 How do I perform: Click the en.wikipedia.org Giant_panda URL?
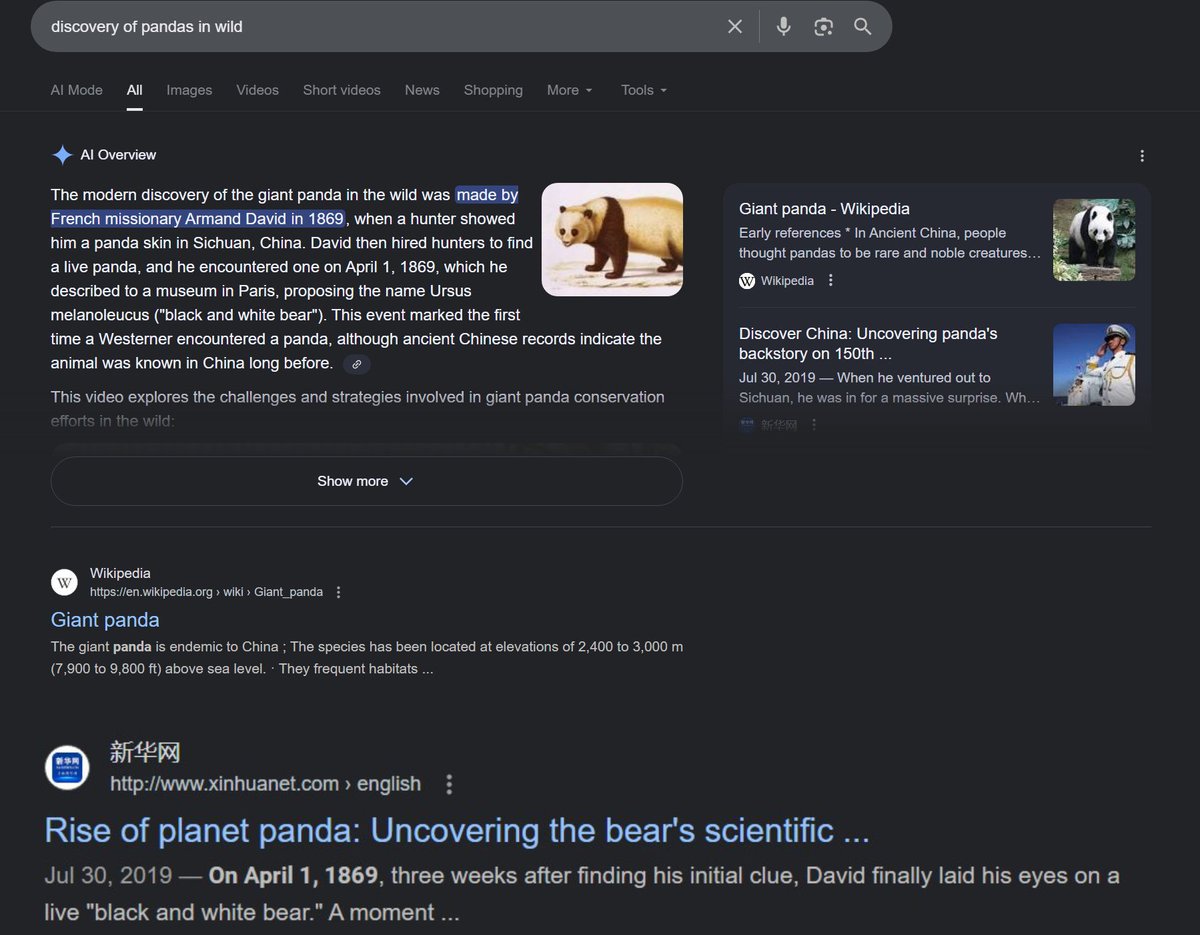pos(206,592)
